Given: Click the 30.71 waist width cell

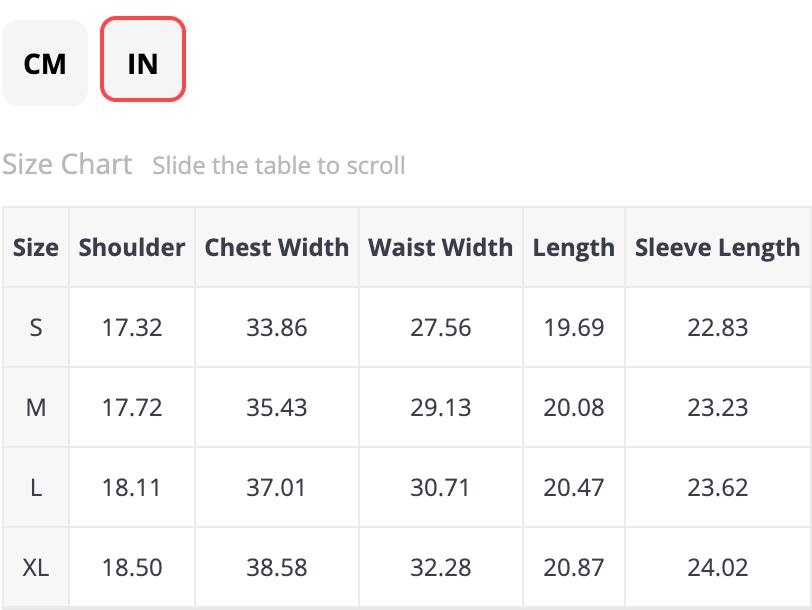Looking at the screenshot, I should [440, 487].
